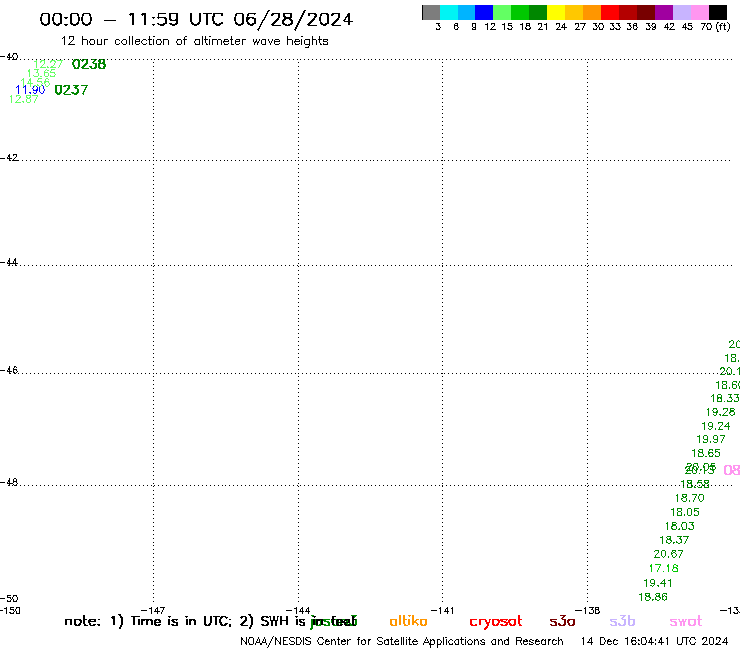
Task: Click the longitude axis label '-144'
Action: pos(298,610)
